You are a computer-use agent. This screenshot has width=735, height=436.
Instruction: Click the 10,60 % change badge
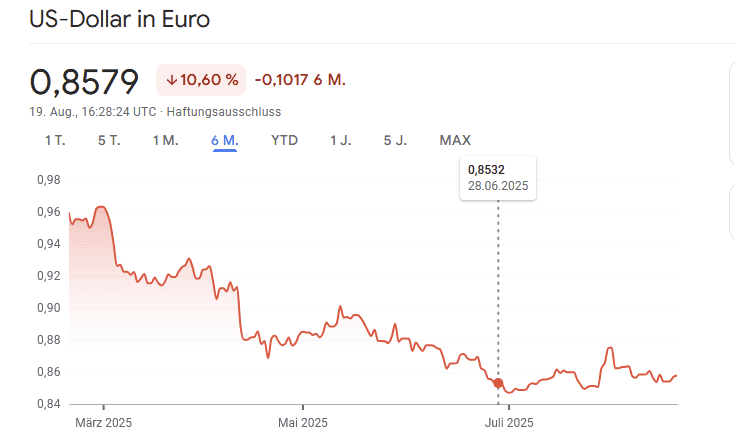click(x=201, y=80)
